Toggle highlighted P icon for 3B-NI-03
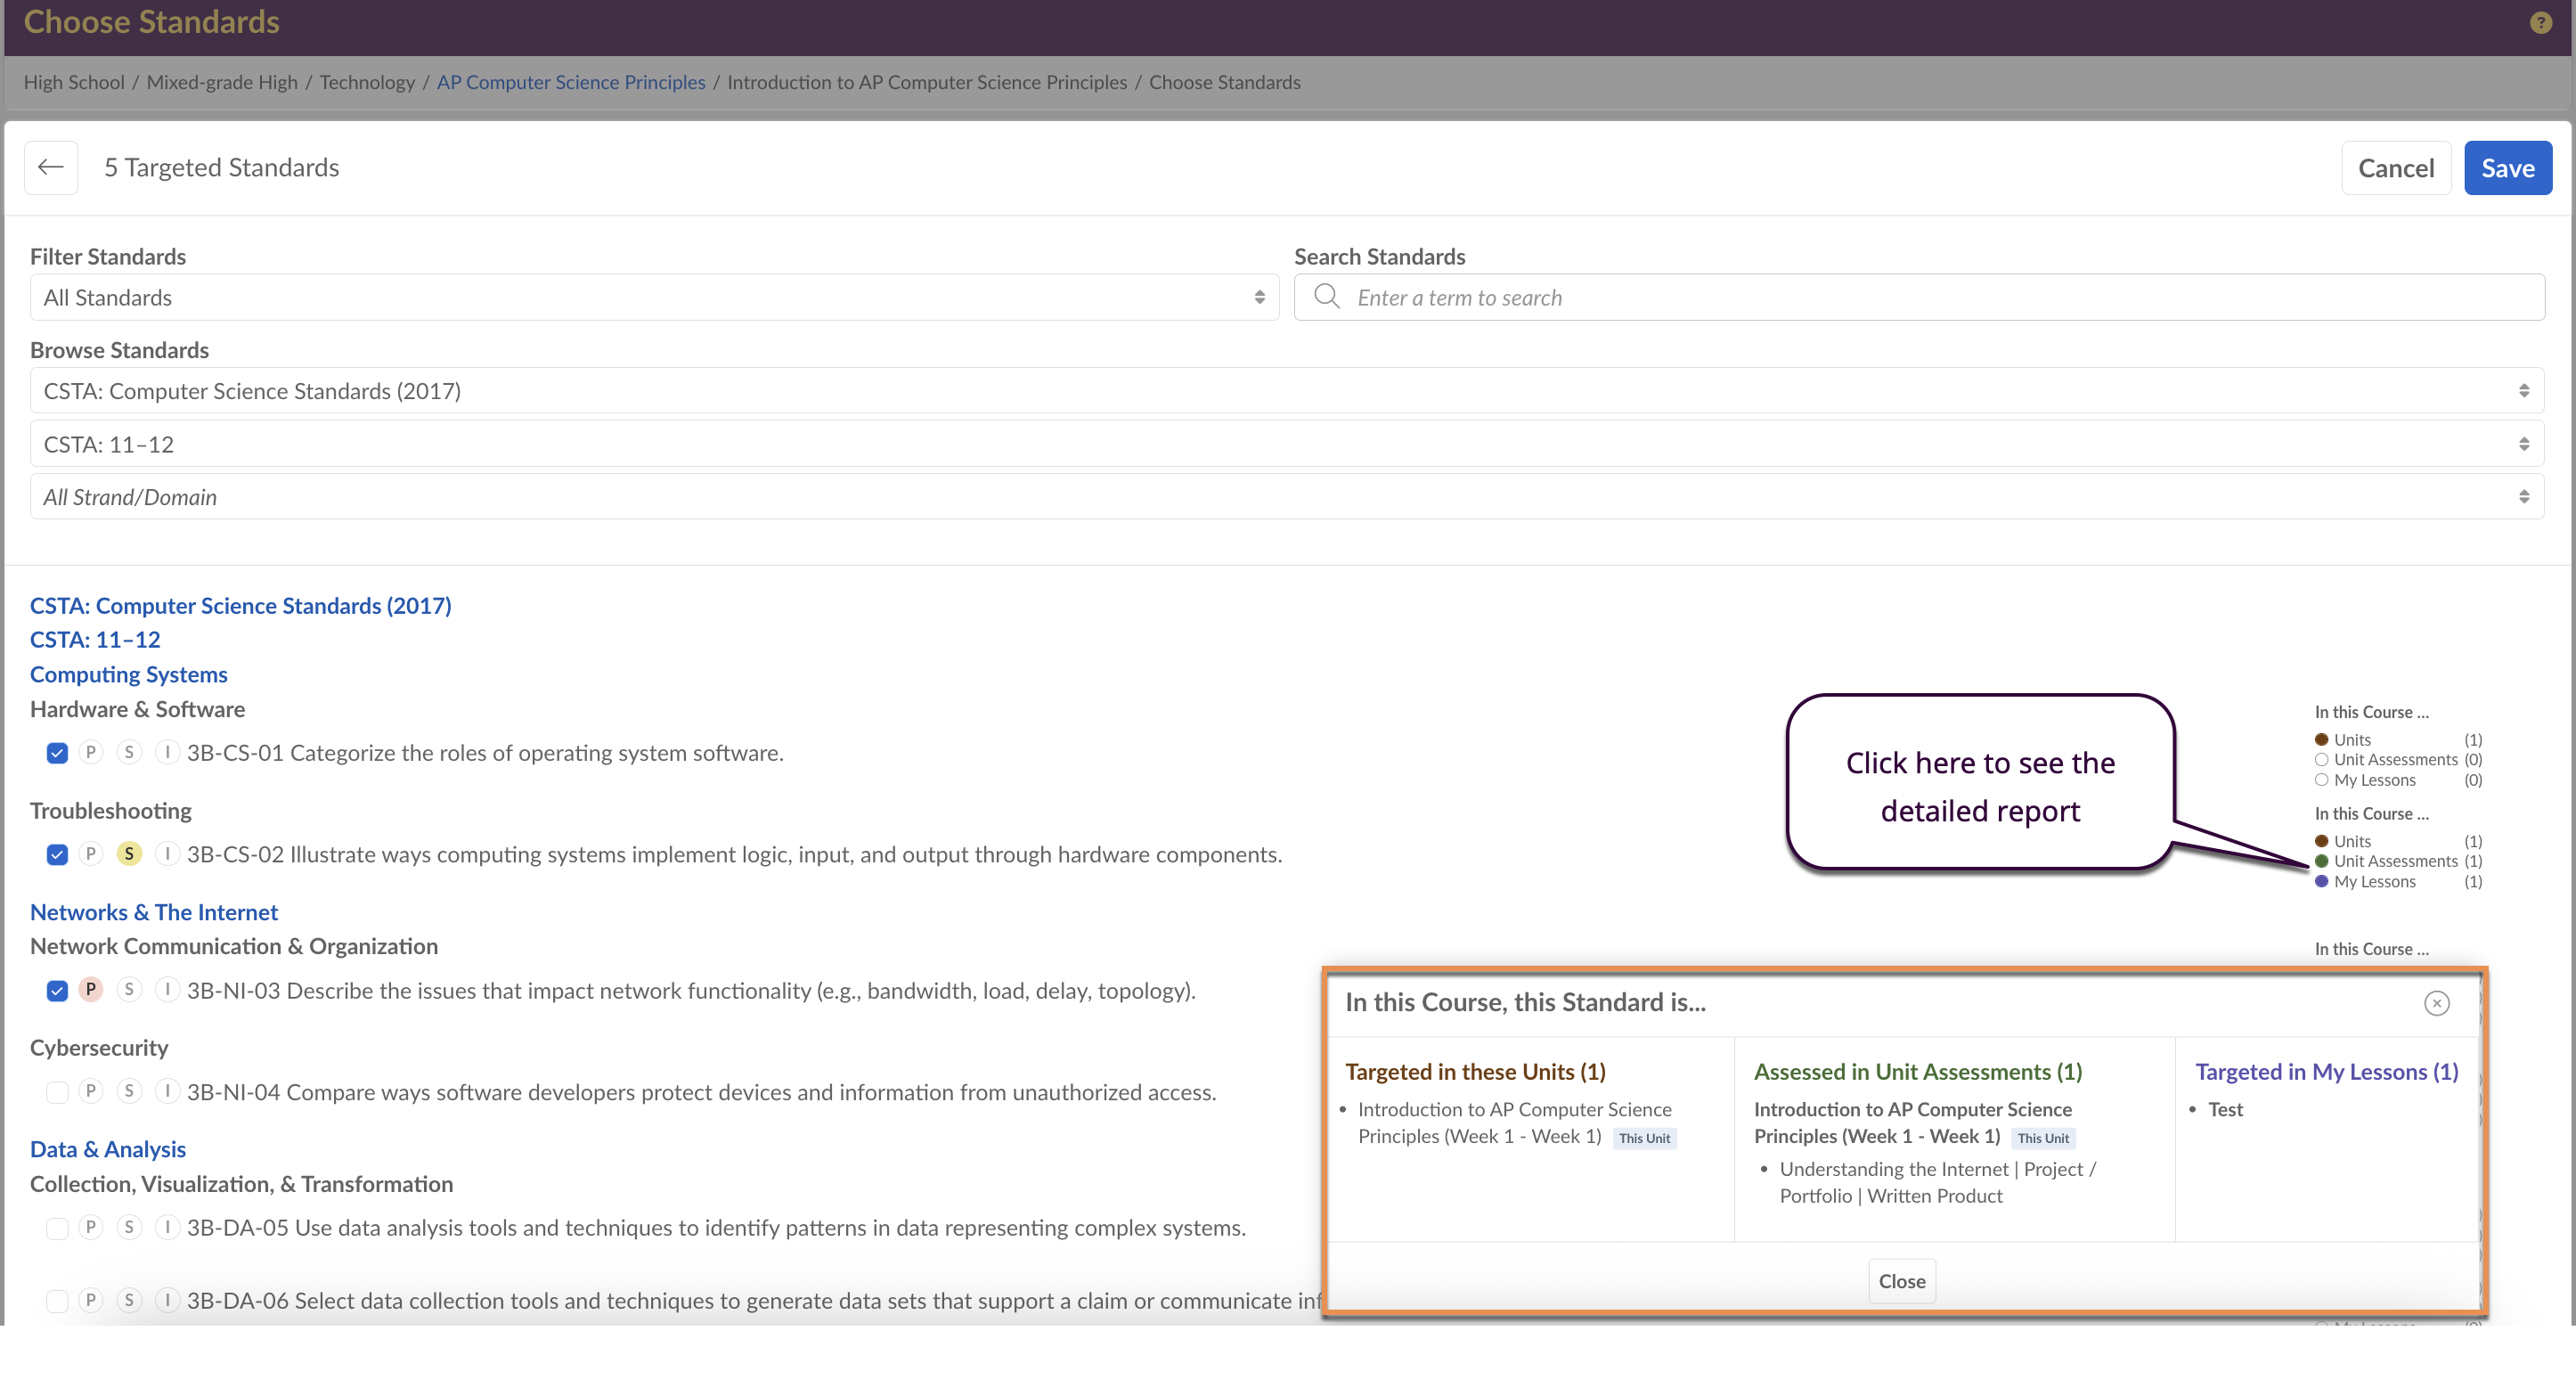 pyautogui.click(x=91, y=990)
